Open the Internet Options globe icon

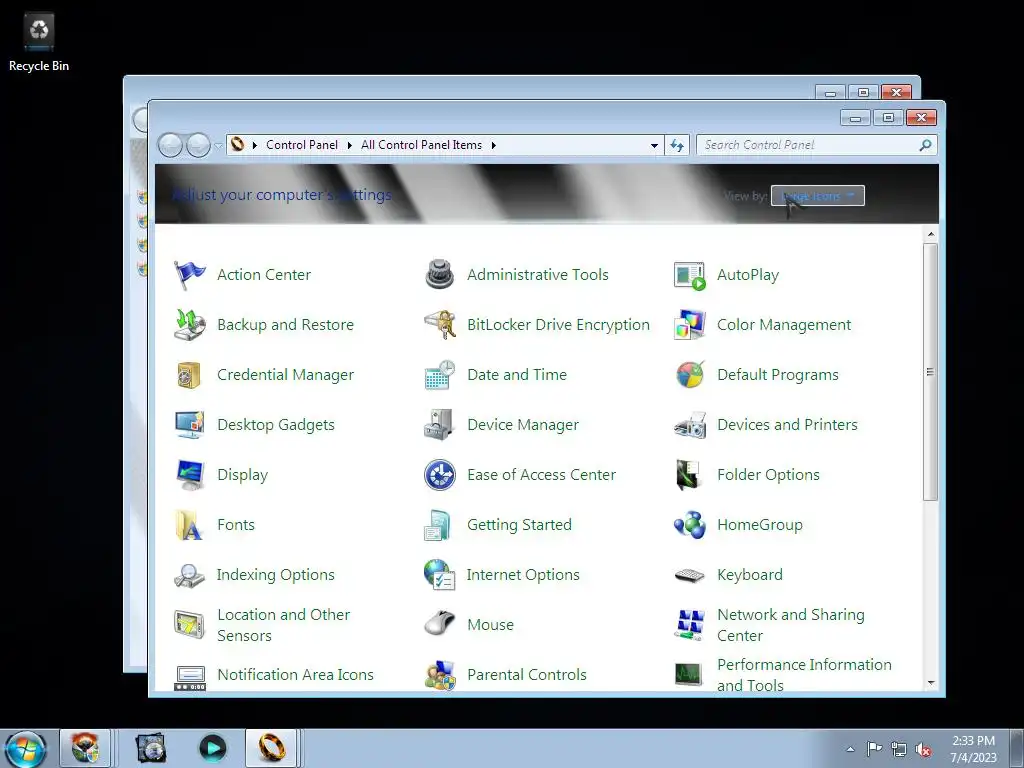(440, 575)
